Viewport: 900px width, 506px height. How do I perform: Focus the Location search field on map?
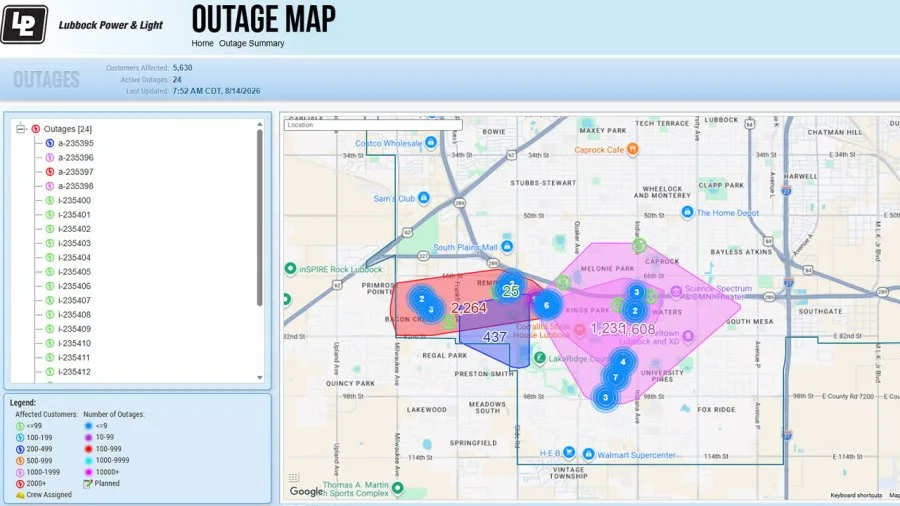(373, 124)
